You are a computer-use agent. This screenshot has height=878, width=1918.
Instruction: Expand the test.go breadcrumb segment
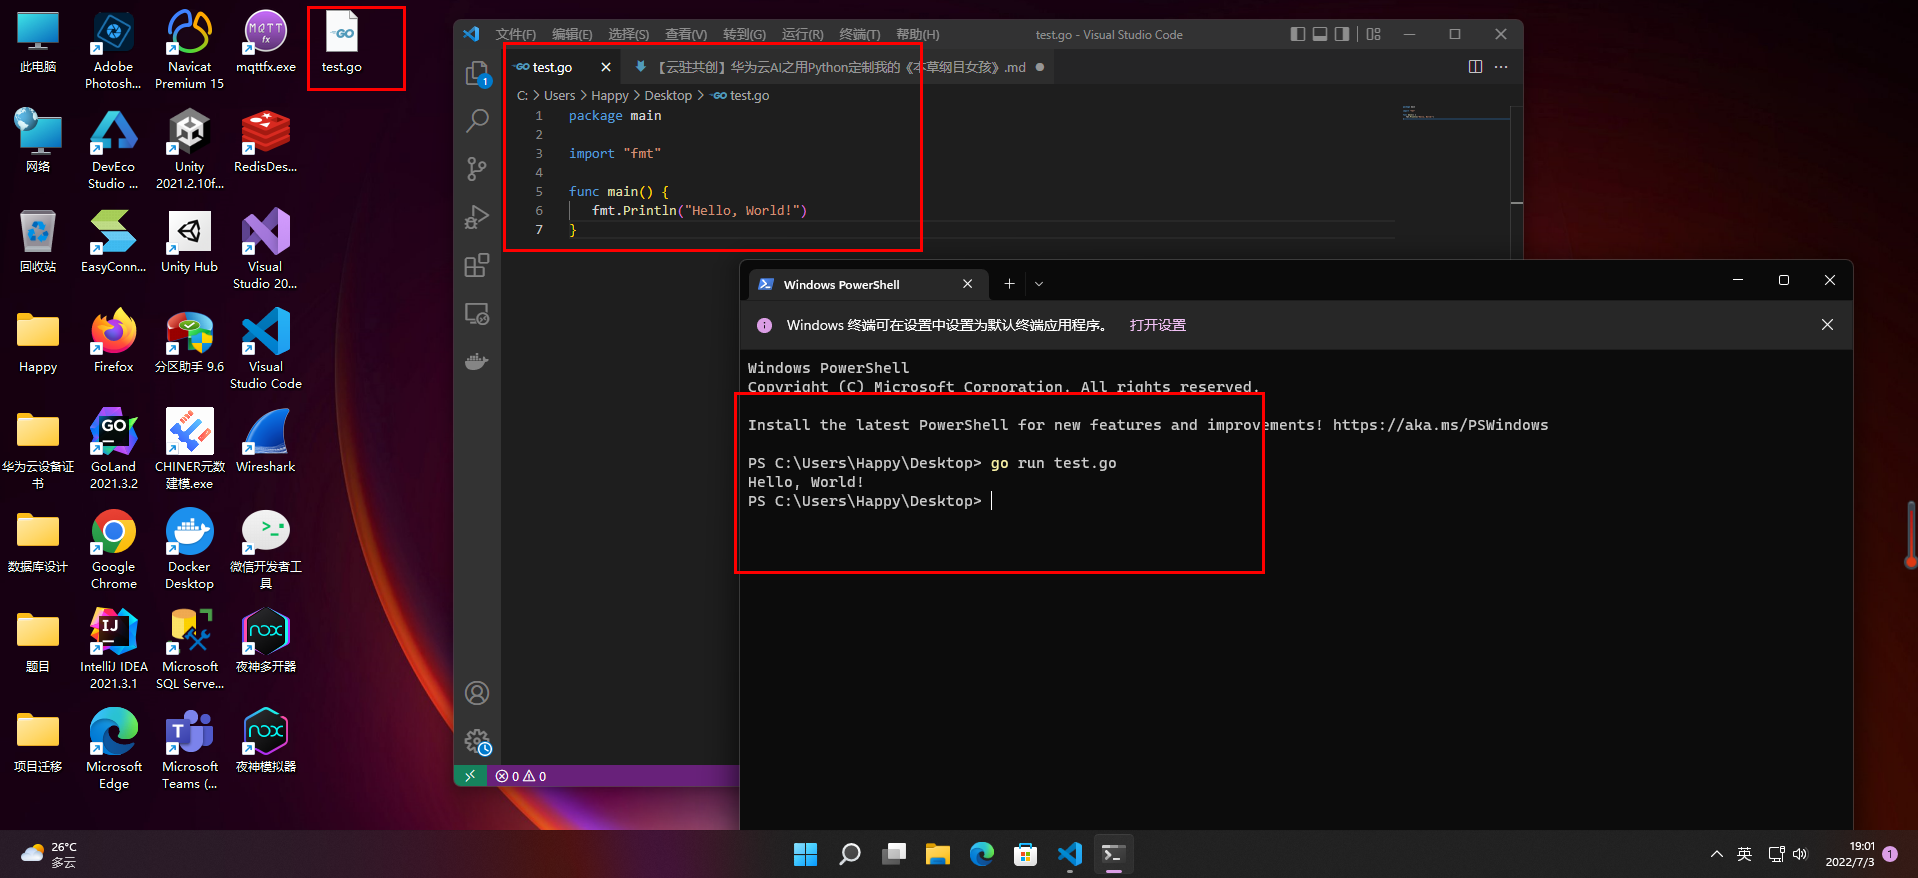[x=740, y=96]
